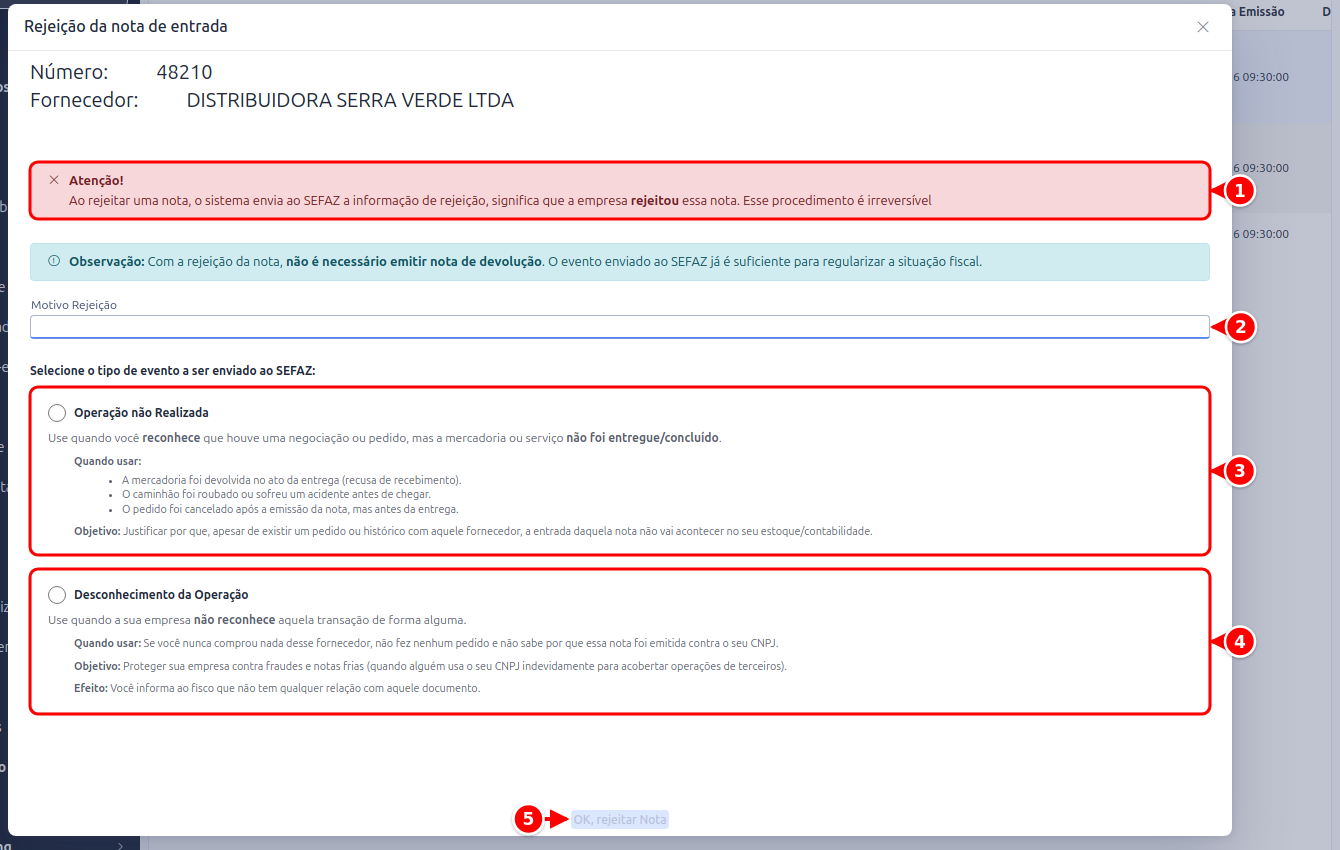Select the Desconhecimento da Operação radio button

(57, 595)
